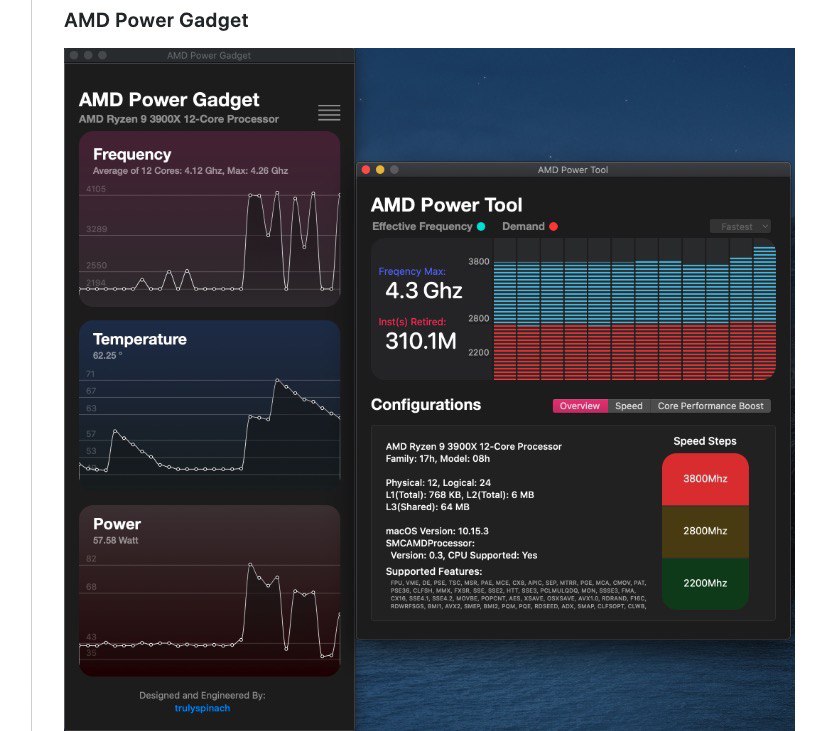833x731 pixels.
Task: Click the 57.58 Watt power reading
Action: 115,541
